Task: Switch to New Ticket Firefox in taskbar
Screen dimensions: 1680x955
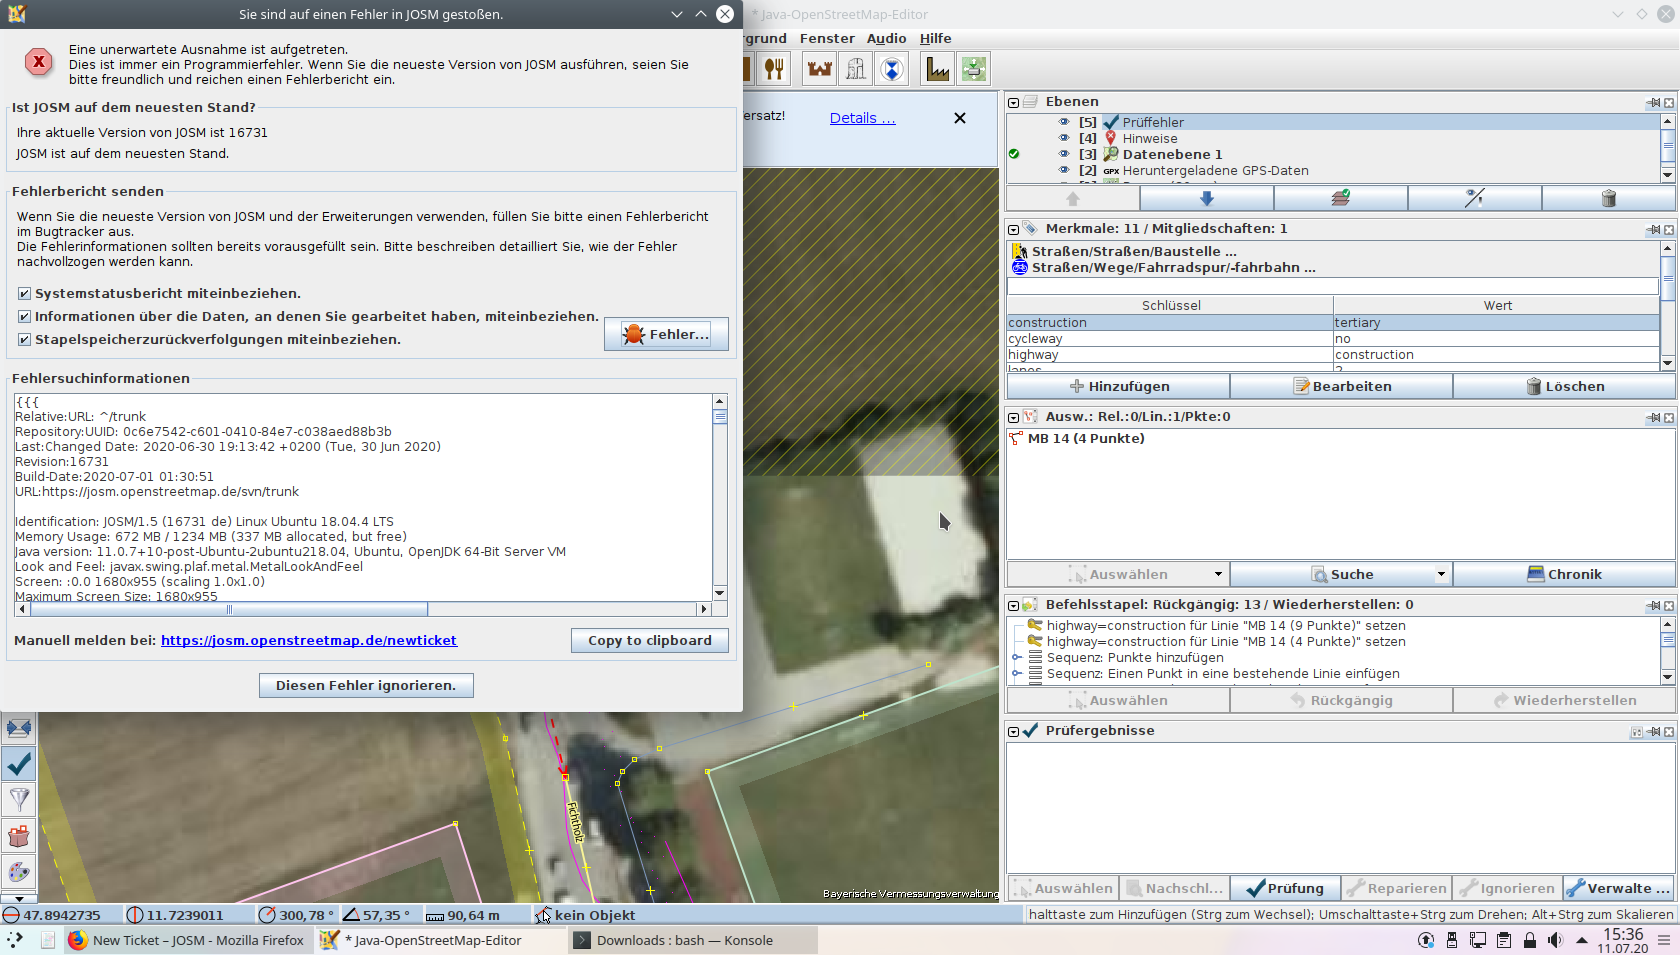Action: tap(187, 940)
